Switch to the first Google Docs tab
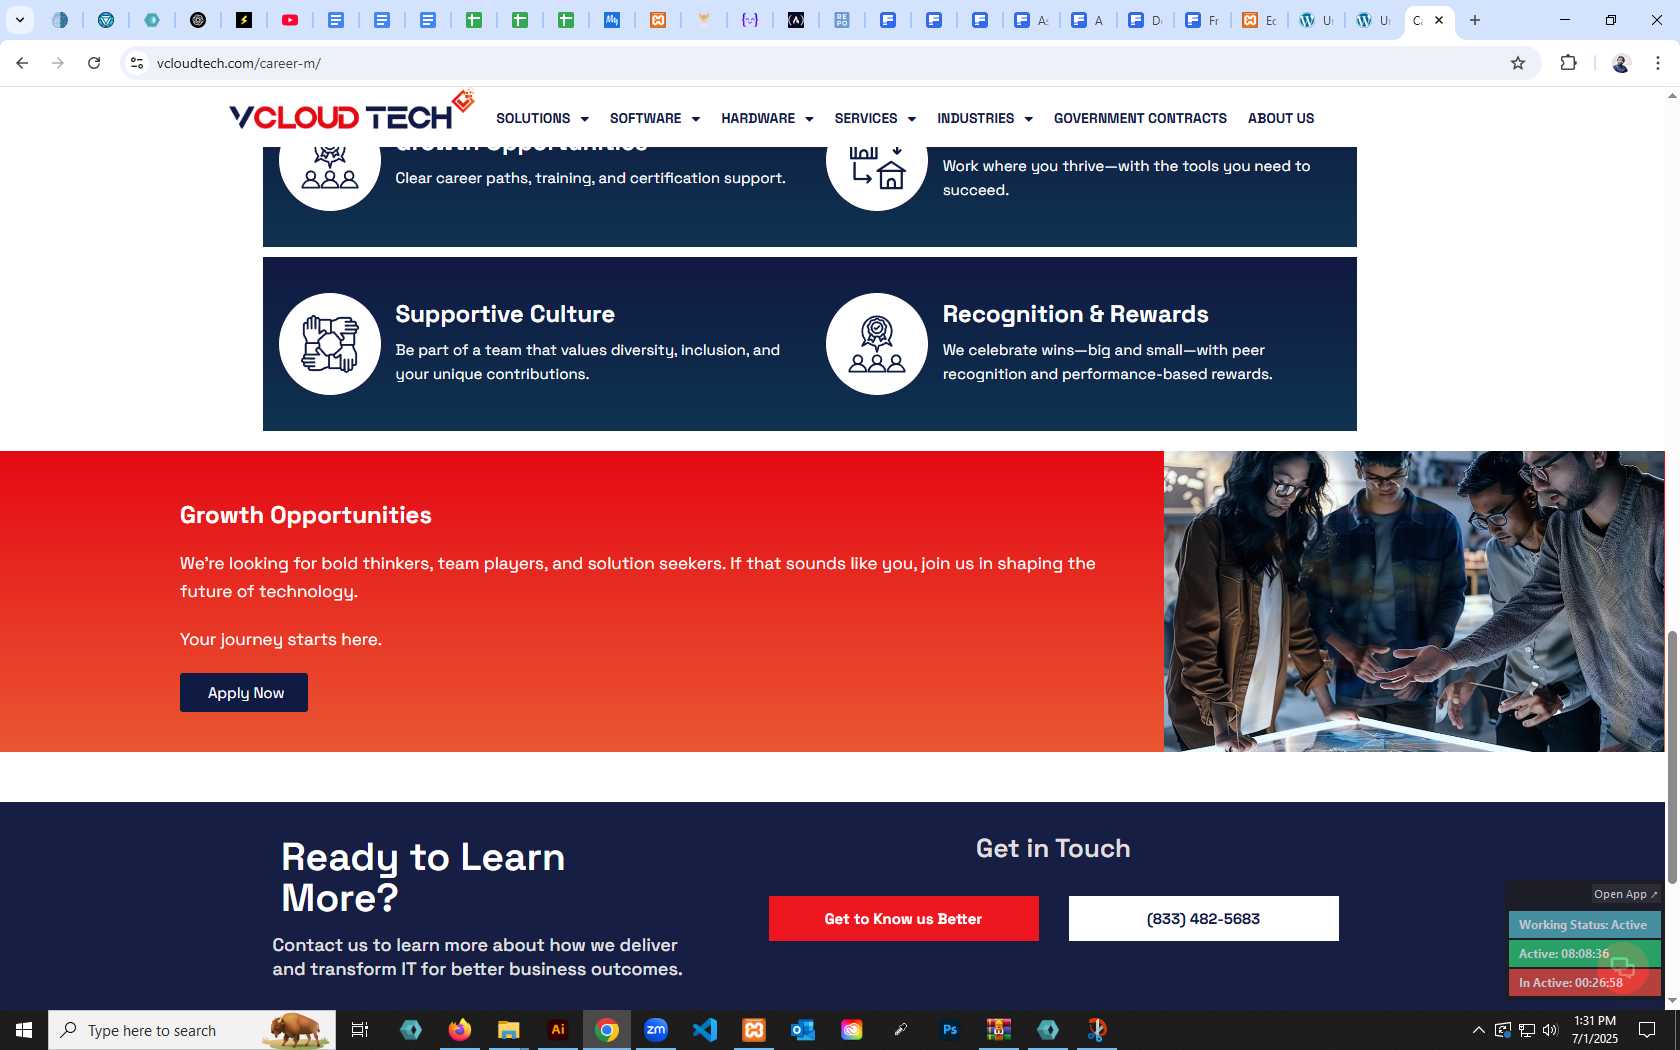The height and width of the screenshot is (1050, 1680). point(336,20)
